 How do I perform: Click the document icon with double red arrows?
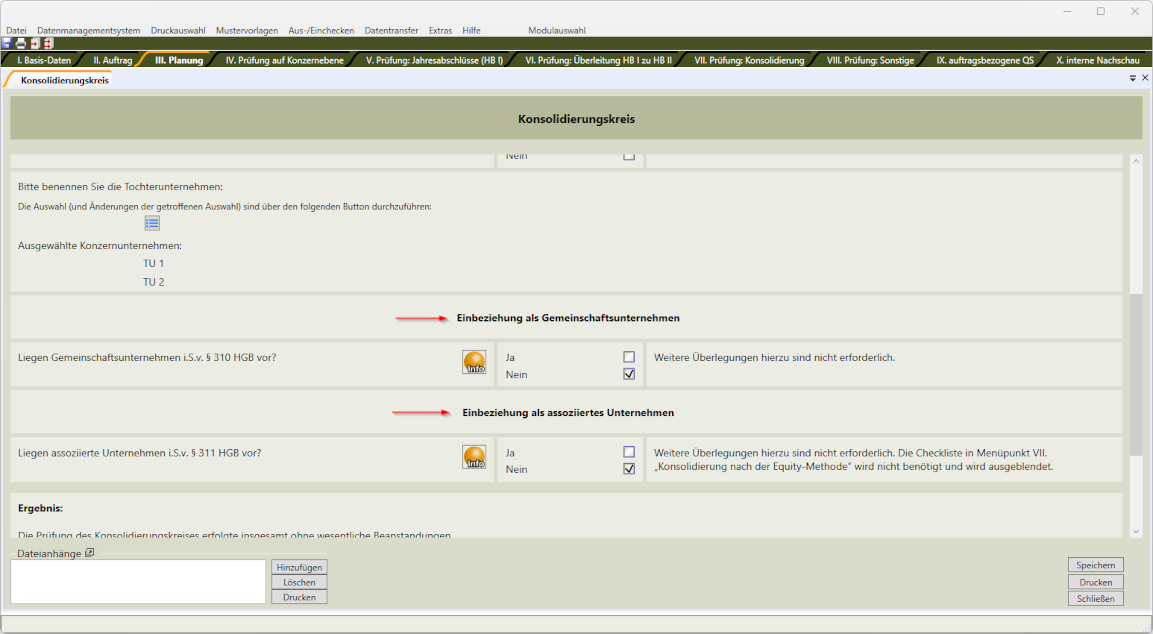[47, 44]
